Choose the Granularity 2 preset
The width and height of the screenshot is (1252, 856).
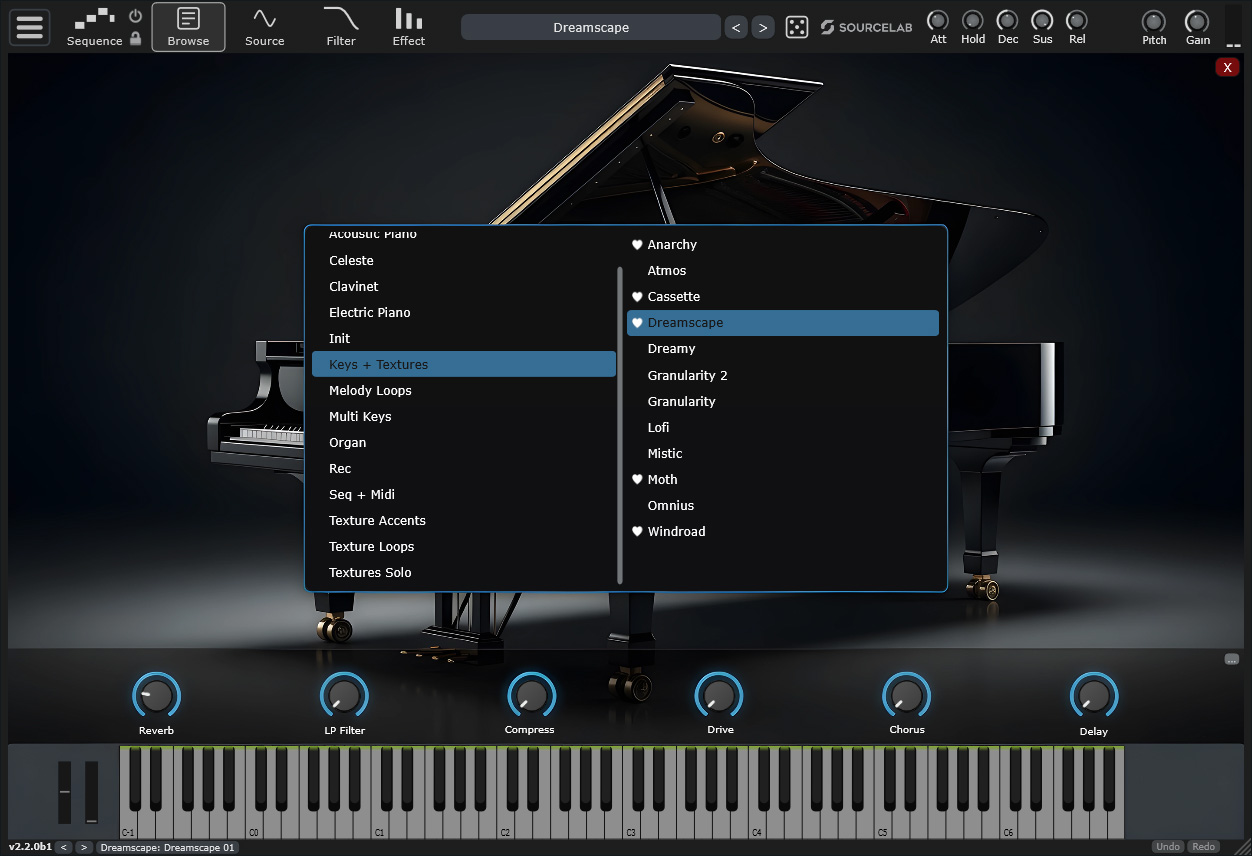687,375
